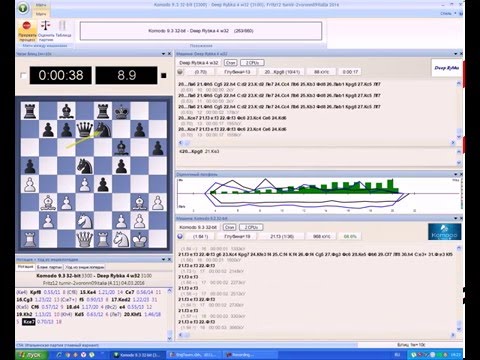The image size is (480, 360).
Task: Click scroll-right arrow in Deep Rybka analysis panel
Action: [453, 143]
